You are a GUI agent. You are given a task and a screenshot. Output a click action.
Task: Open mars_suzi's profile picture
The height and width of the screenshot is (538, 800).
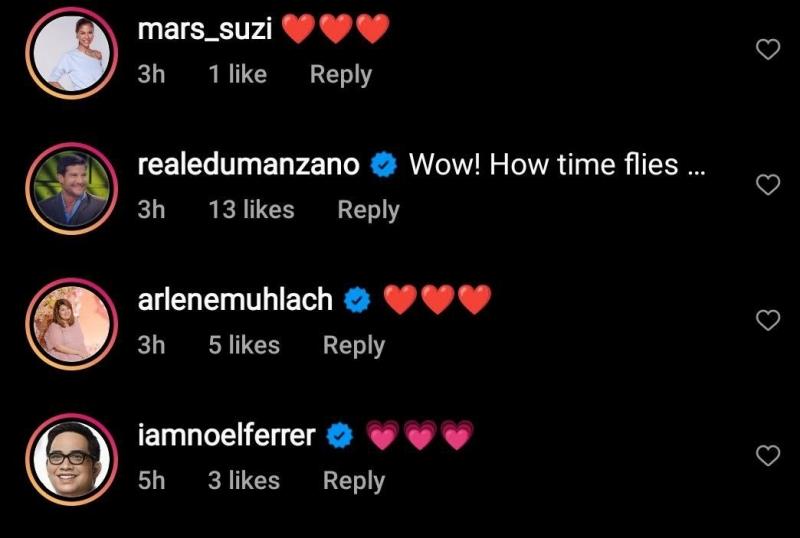[70, 51]
